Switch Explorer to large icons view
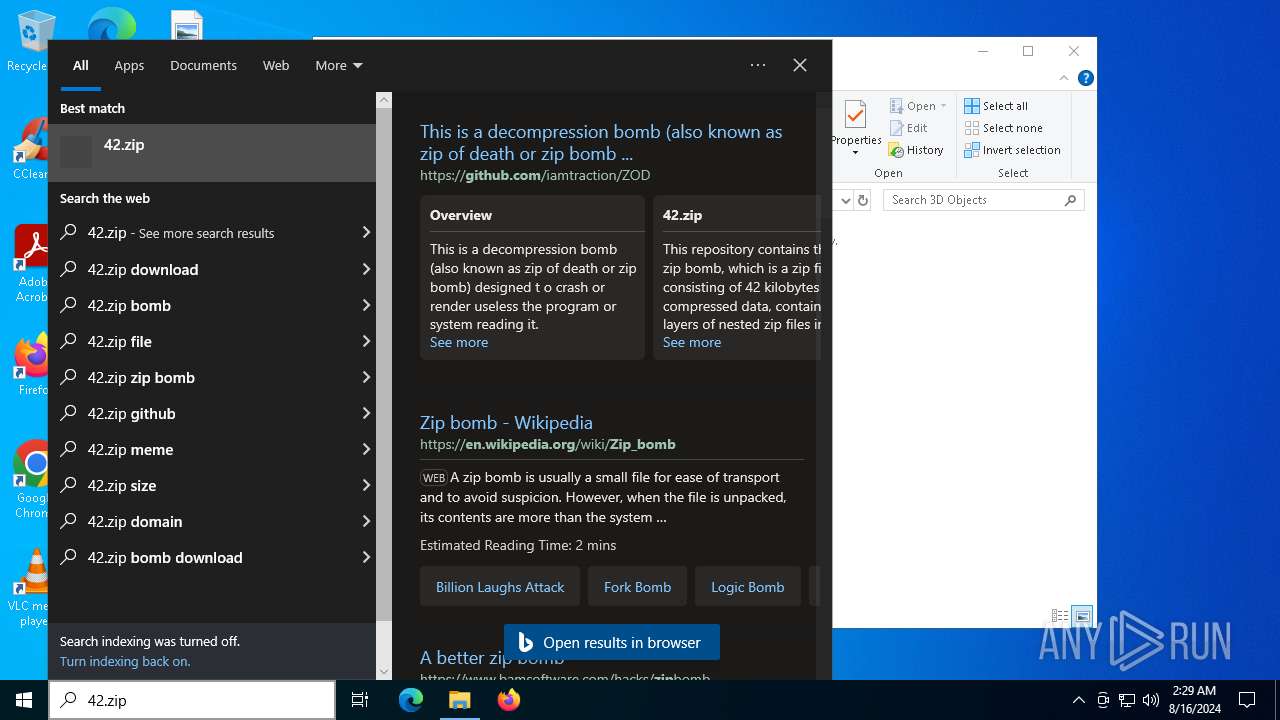The image size is (1280, 720). tap(1082, 616)
